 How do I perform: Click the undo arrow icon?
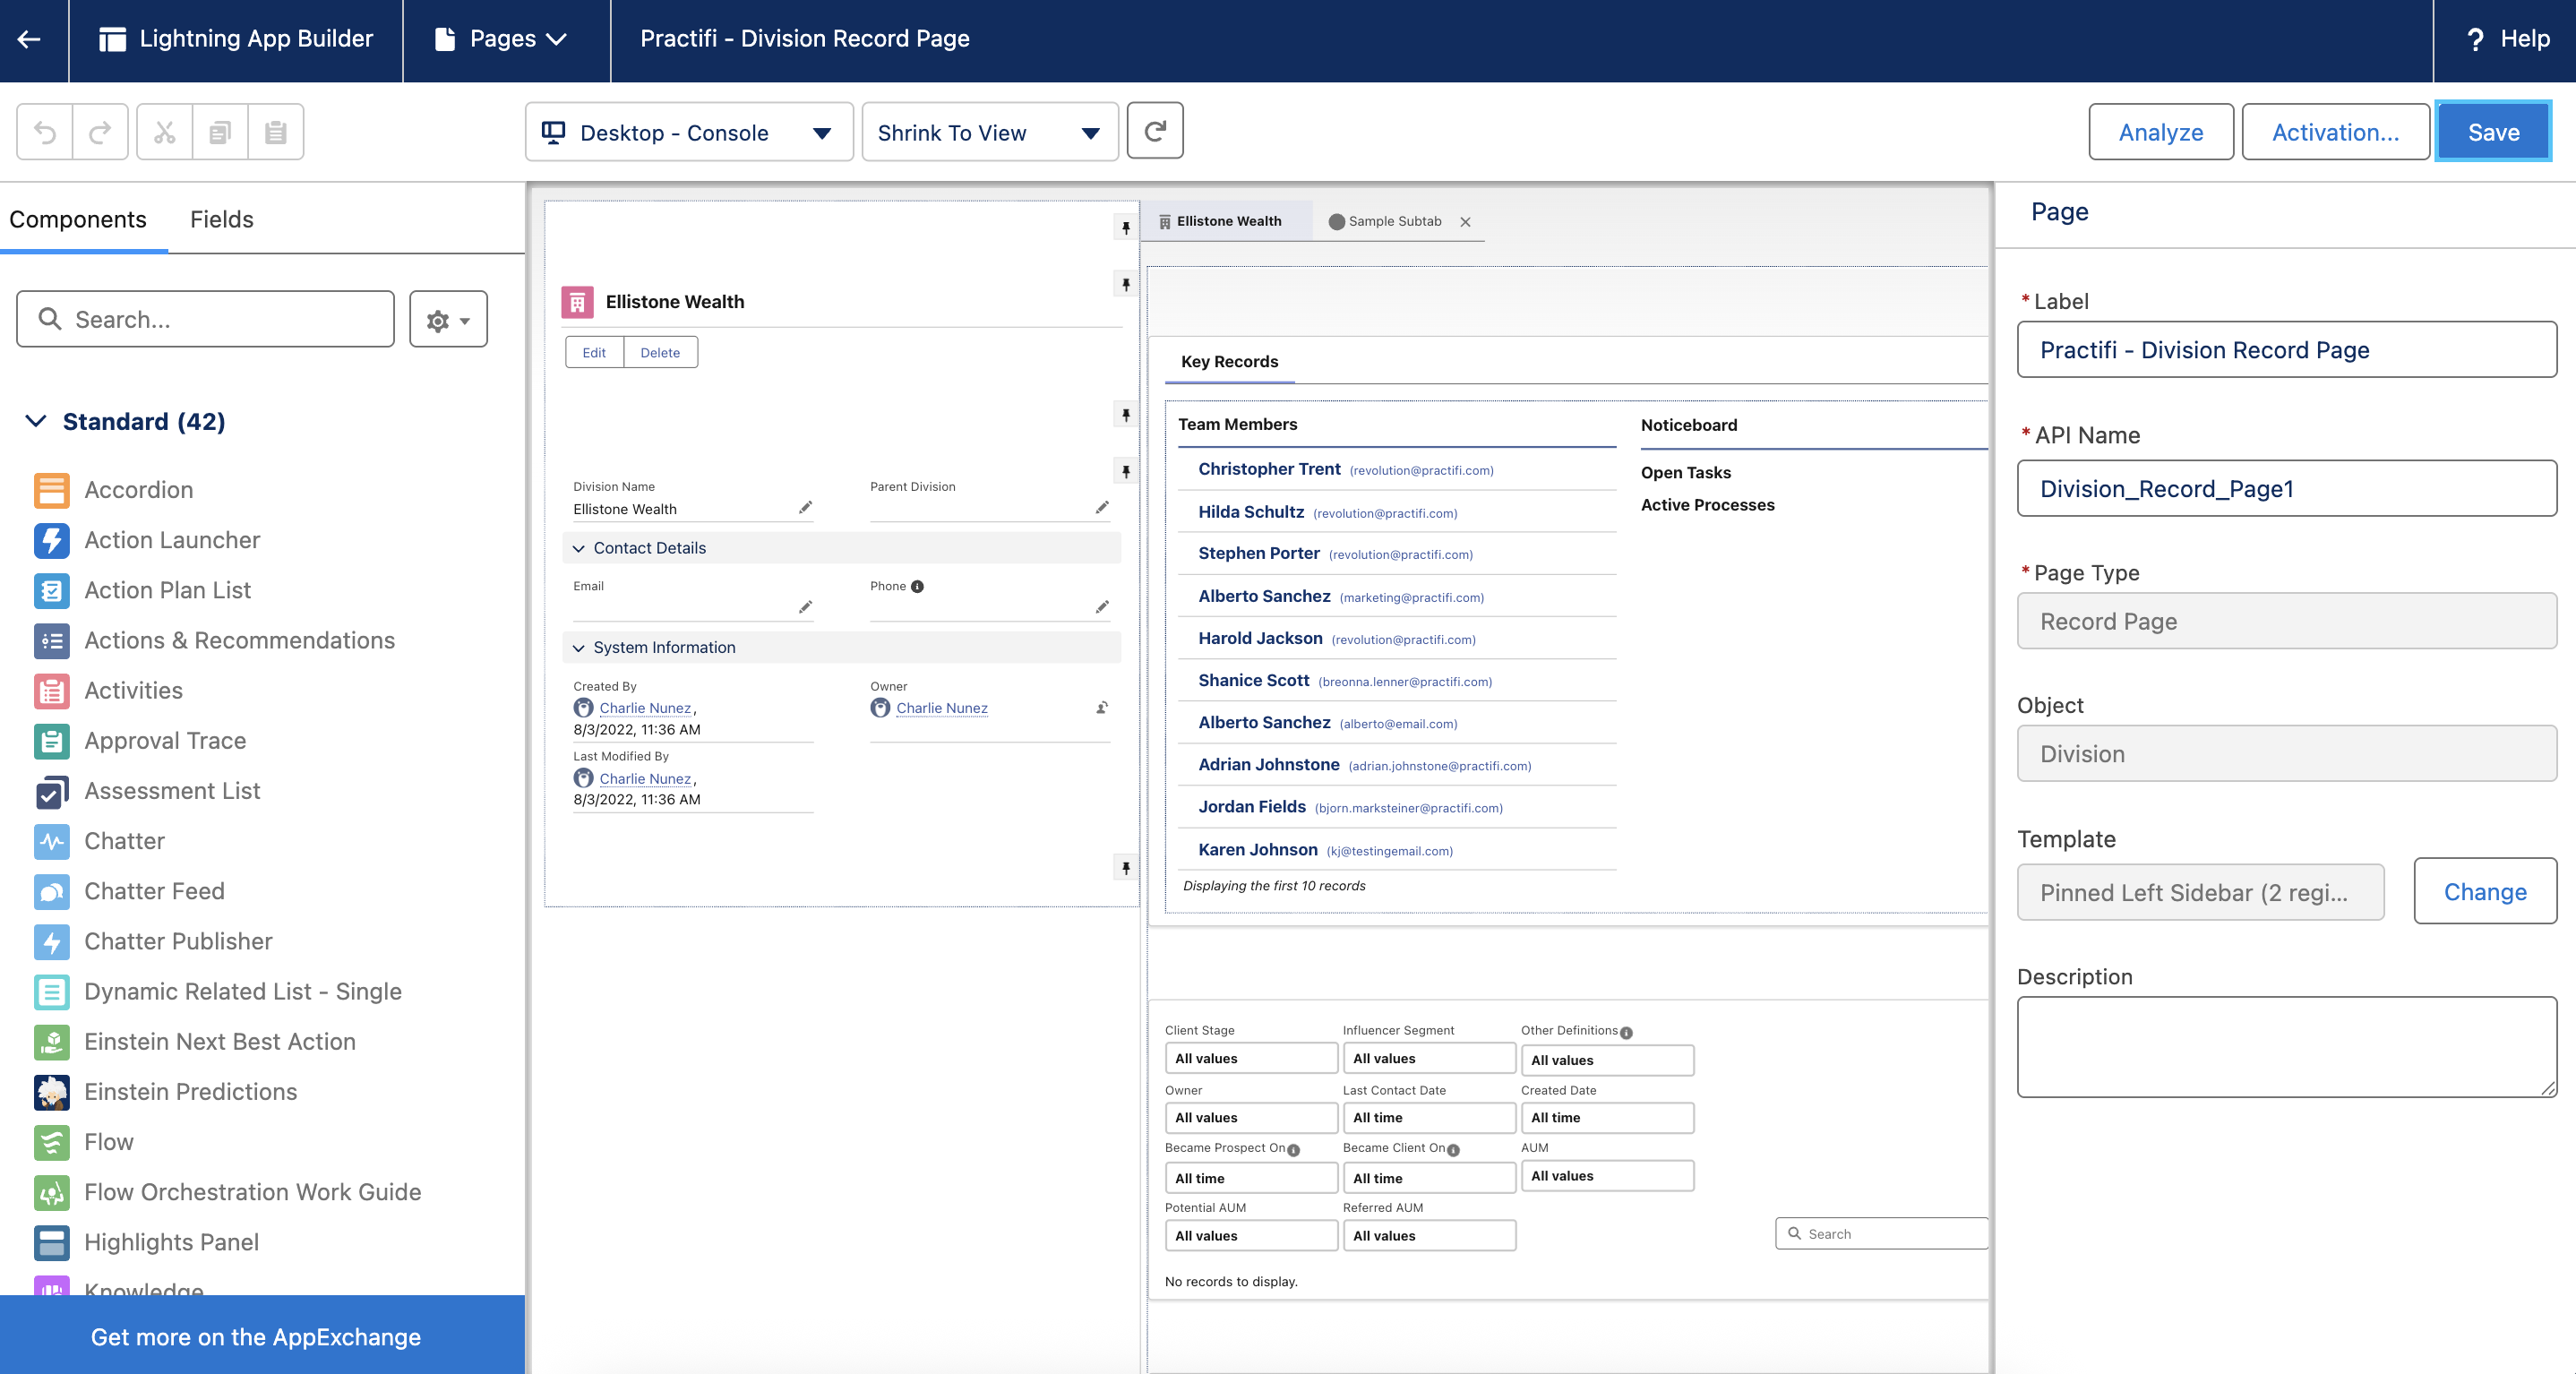(45, 132)
